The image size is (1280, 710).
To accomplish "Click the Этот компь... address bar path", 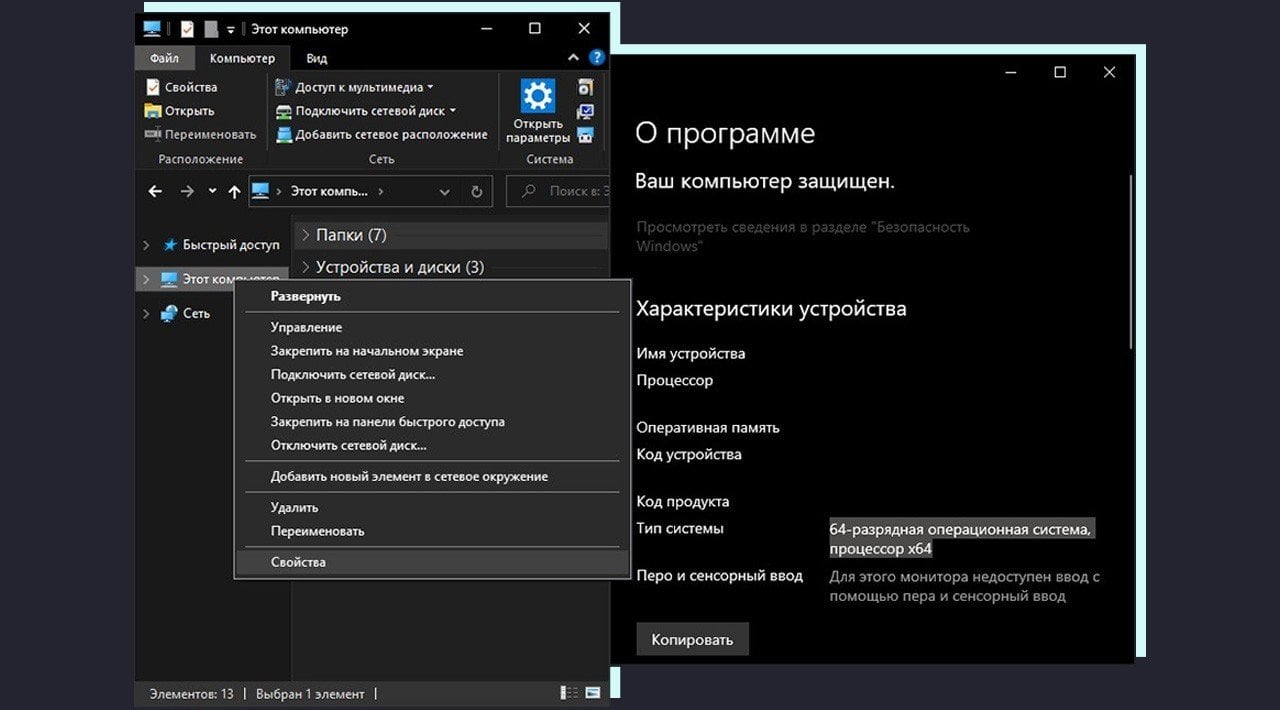I will (331, 191).
